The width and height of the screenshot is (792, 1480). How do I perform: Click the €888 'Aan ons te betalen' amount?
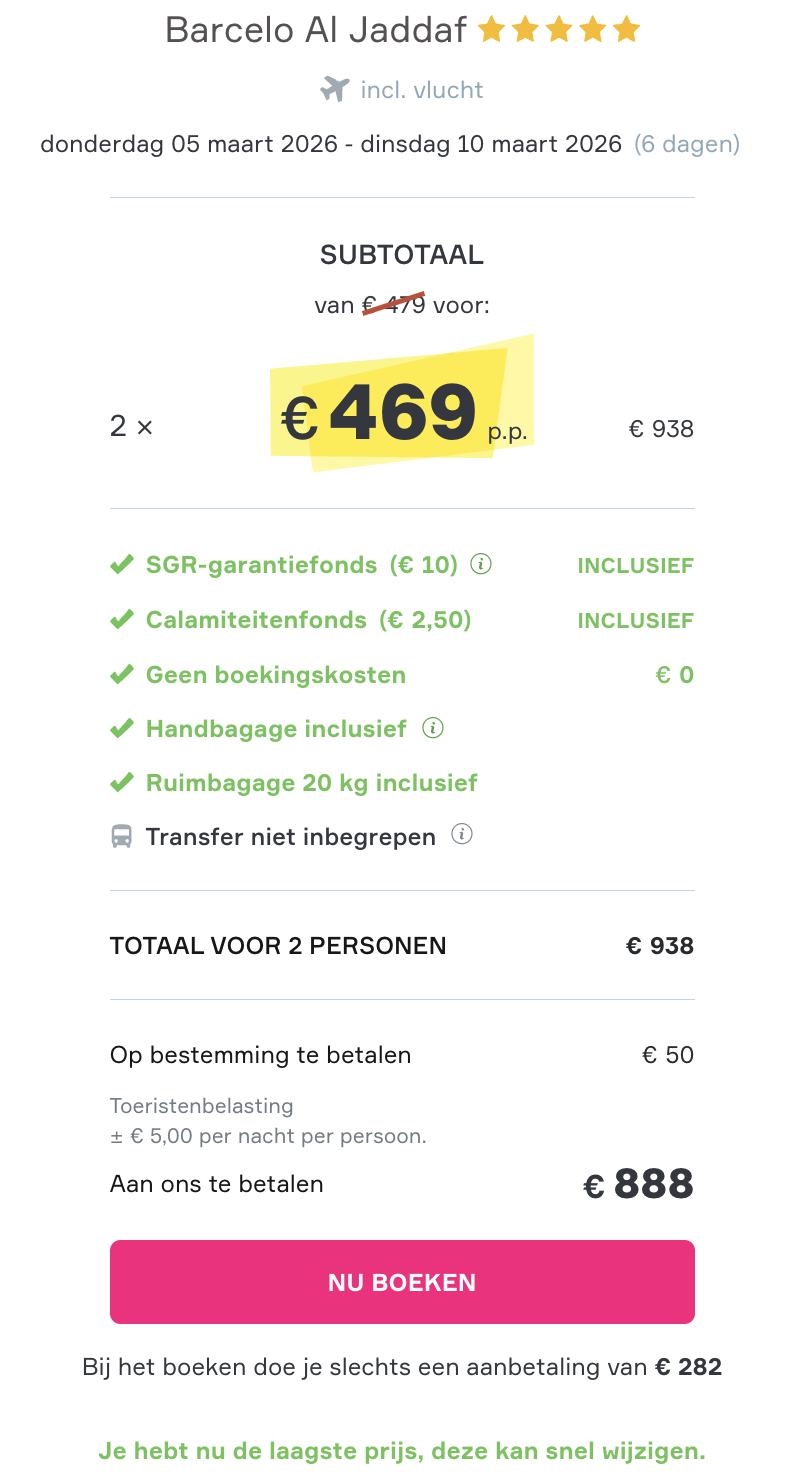click(x=637, y=1183)
